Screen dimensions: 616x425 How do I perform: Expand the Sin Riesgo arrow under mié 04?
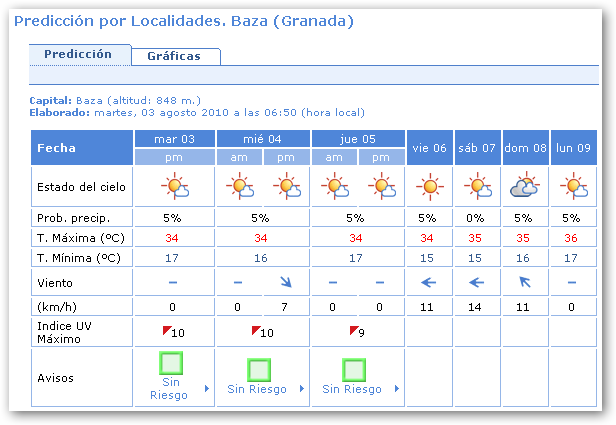click(x=300, y=389)
